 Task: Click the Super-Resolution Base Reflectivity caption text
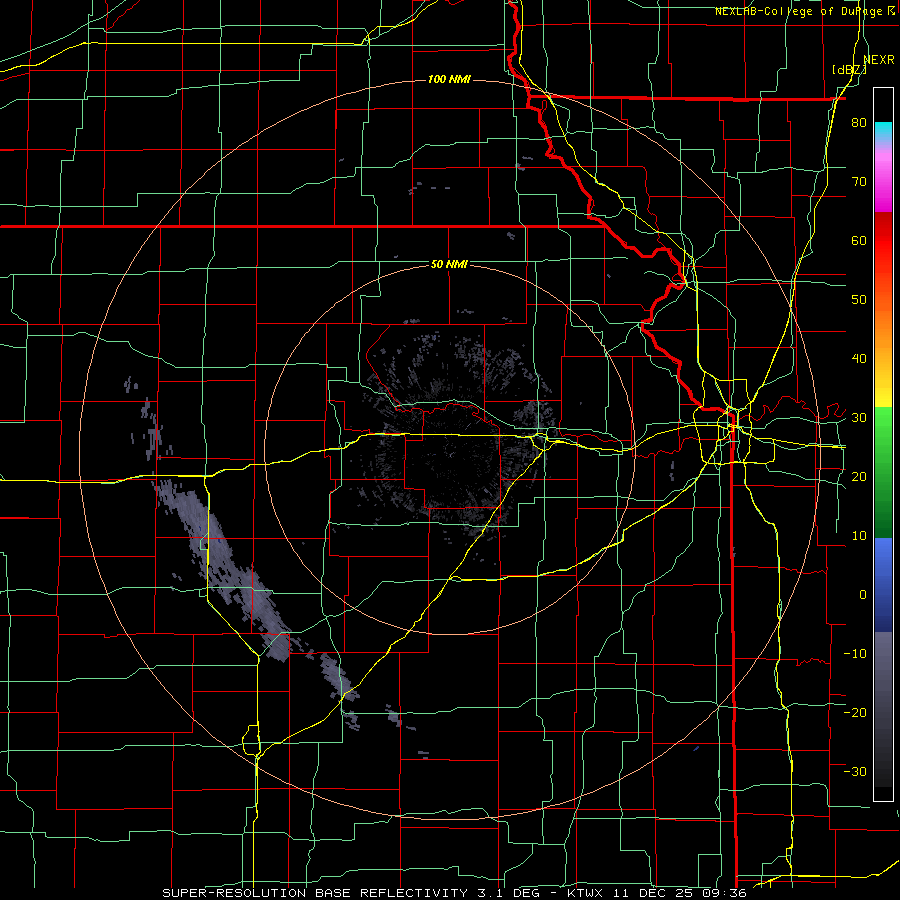(314, 893)
